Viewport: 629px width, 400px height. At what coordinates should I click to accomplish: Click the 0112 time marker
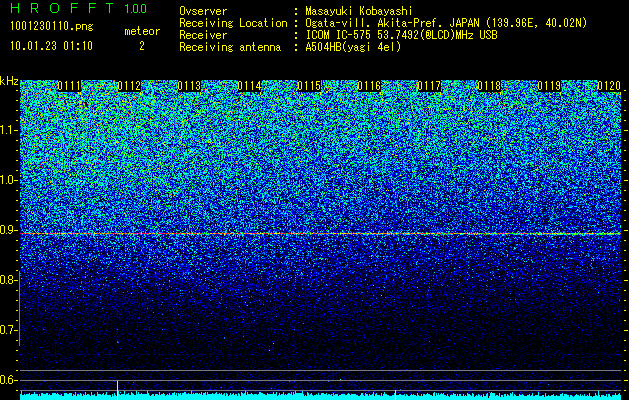[129, 86]
